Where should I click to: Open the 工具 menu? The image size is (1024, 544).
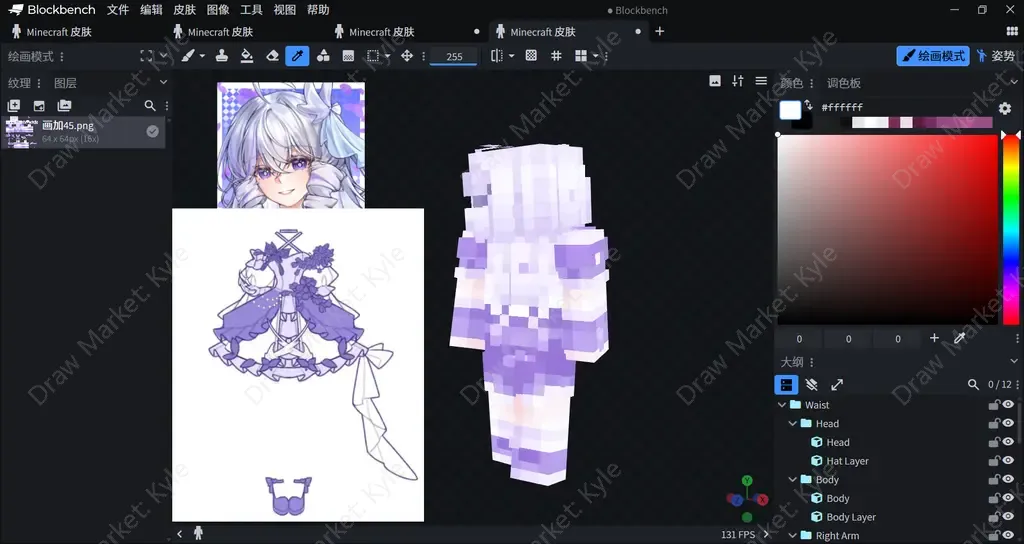251,10
